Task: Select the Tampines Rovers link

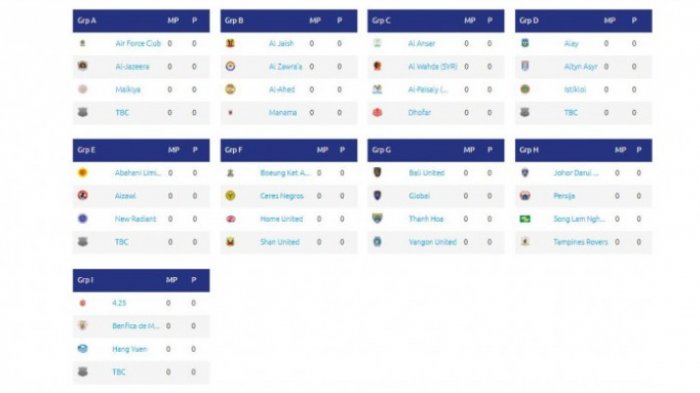Action: point(581,242)
